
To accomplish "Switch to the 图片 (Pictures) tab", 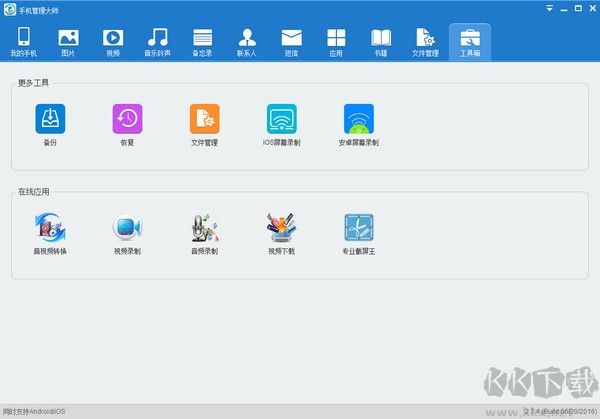I will click(68, 42).
